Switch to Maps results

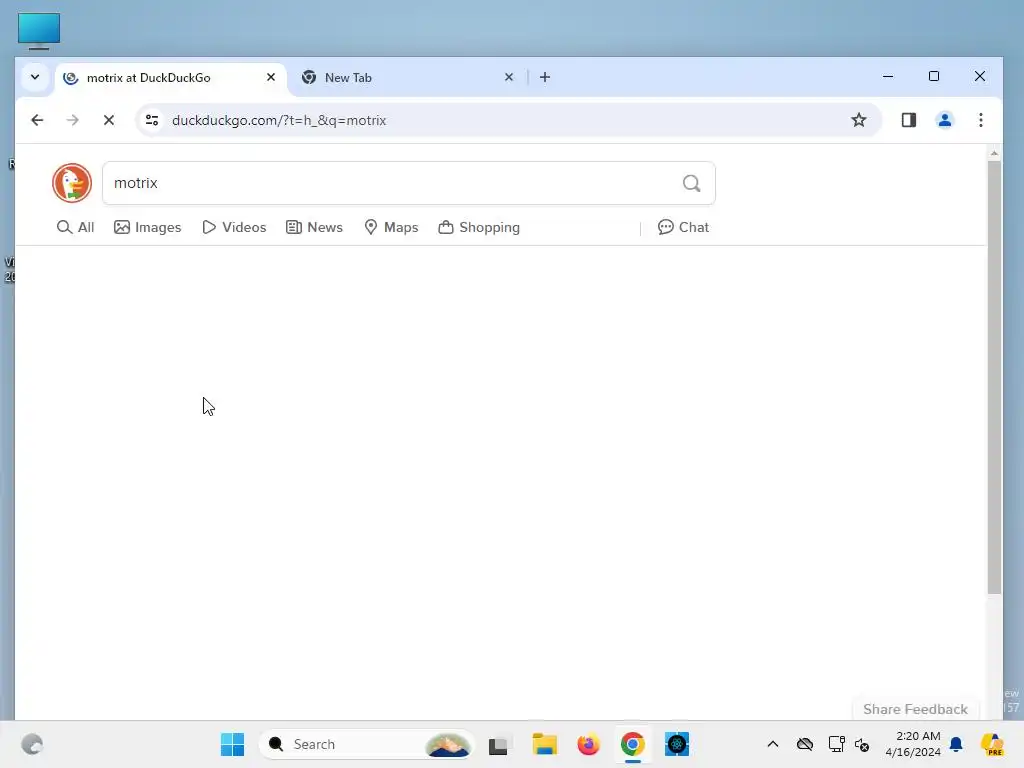click(x=391, y=227)
